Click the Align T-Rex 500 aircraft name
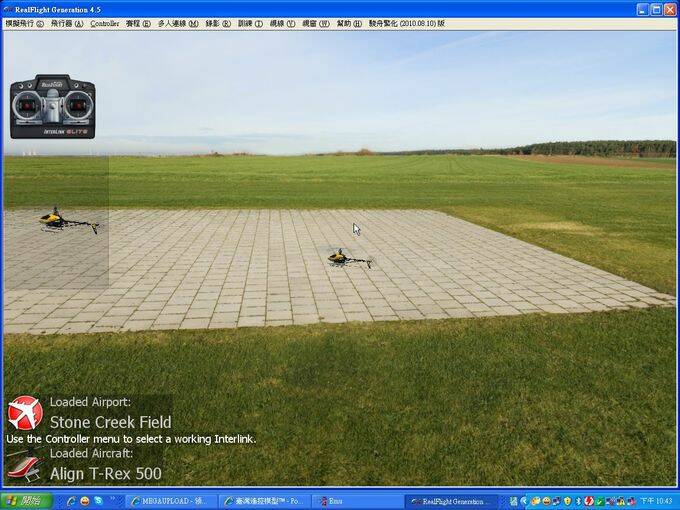Screen dimensions: 680x510 click(106, 474)
